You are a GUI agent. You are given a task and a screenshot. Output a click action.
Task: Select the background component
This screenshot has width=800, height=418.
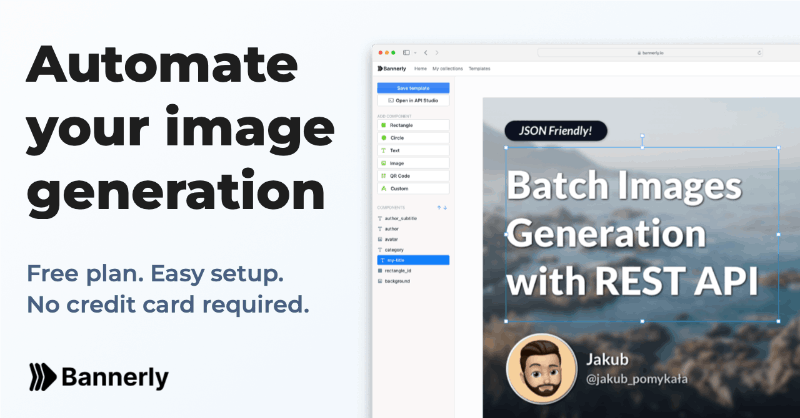click(x=413, y=281)
